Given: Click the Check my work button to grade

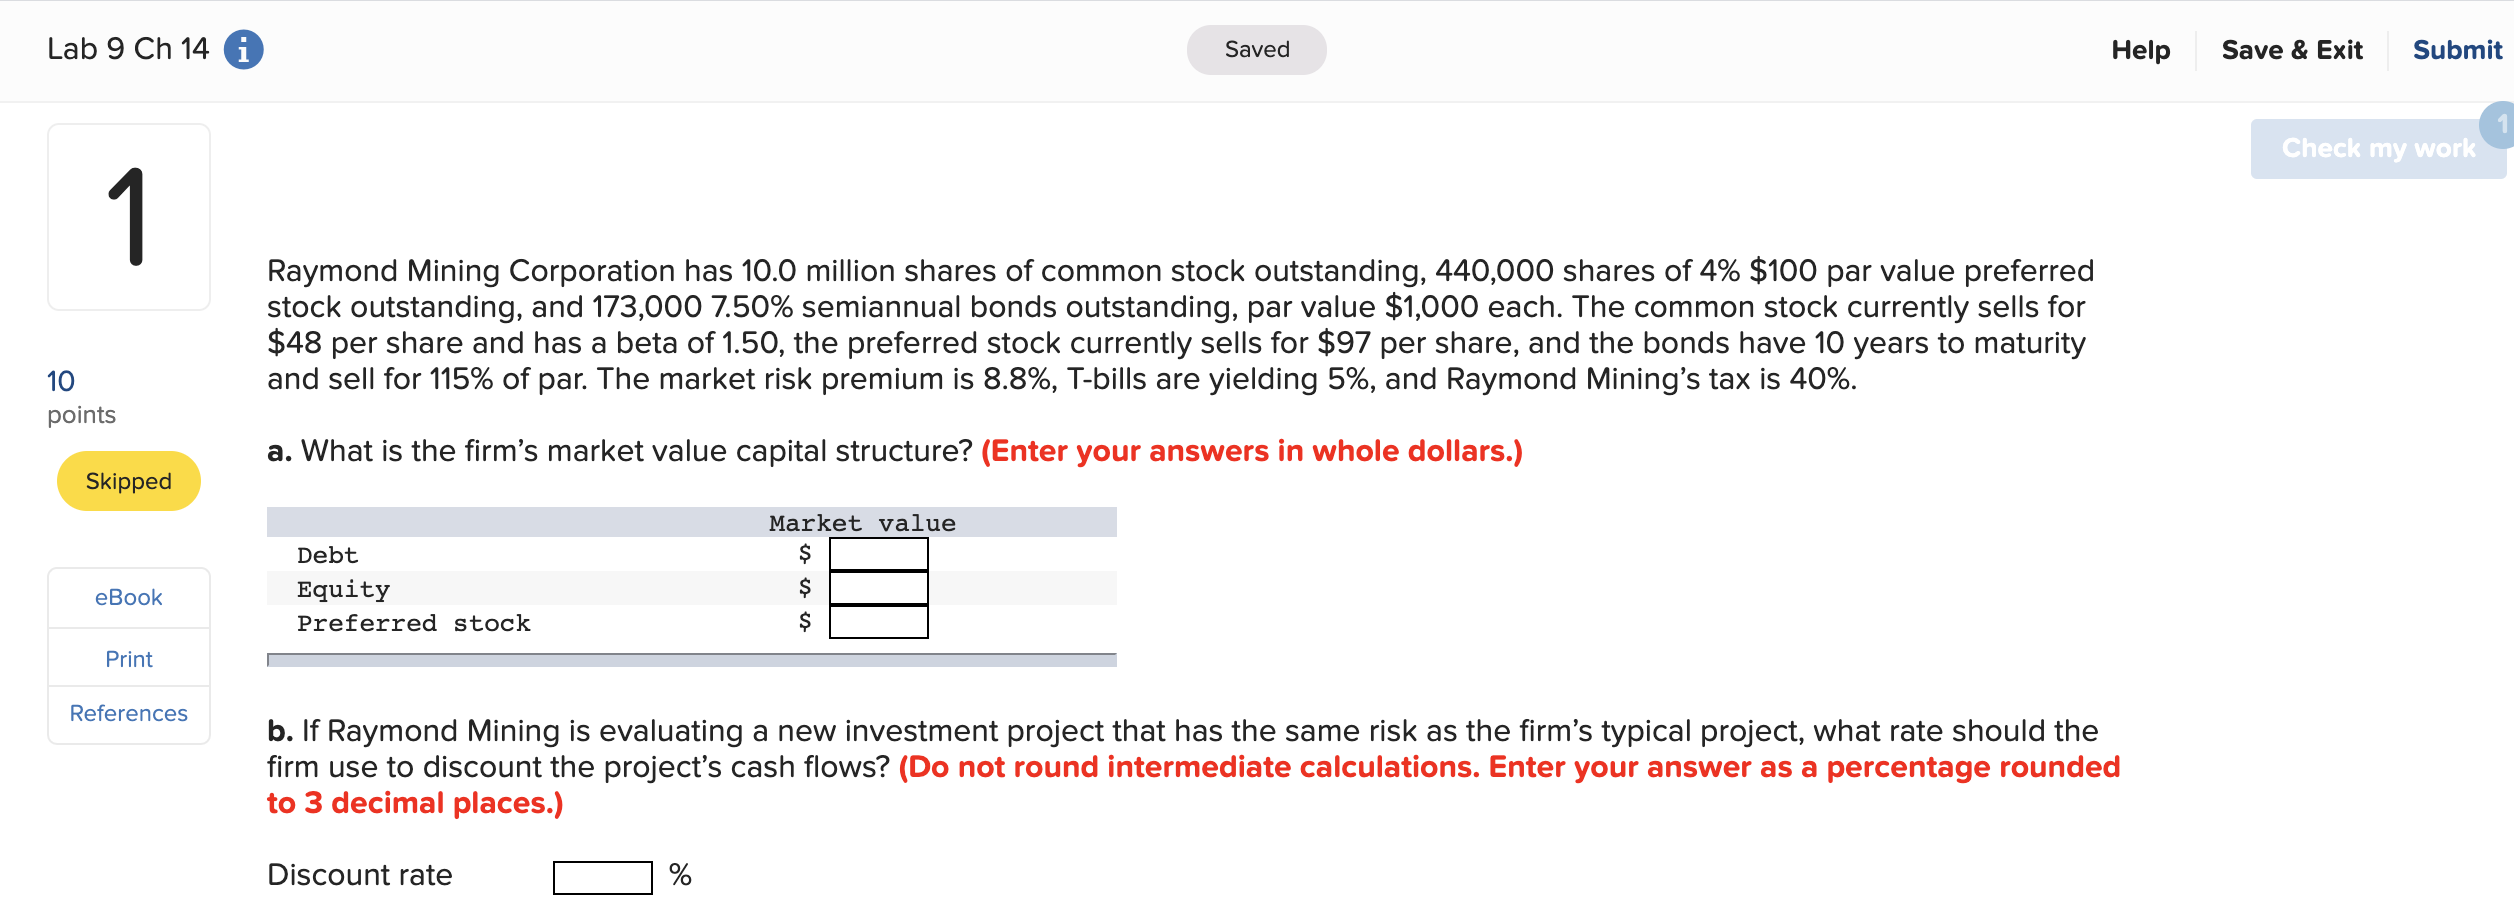Looking at the screenshot, I should click(x=2377, y=148).
